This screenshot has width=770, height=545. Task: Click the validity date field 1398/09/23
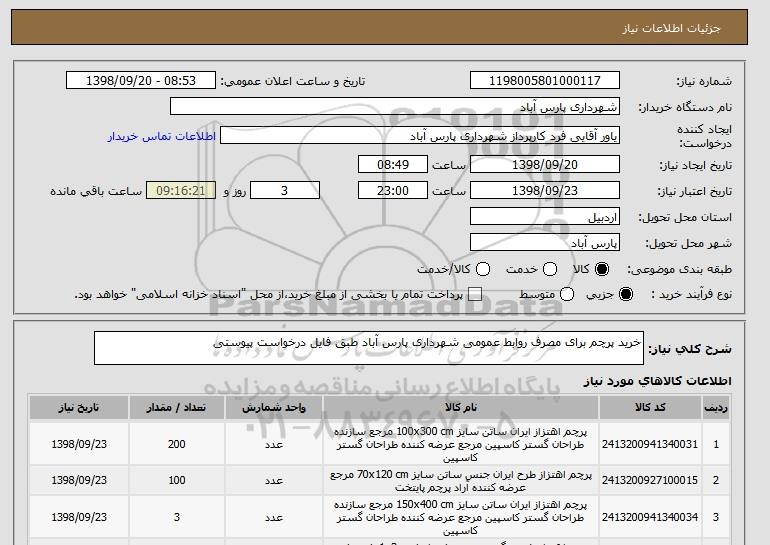click(545, 191)
